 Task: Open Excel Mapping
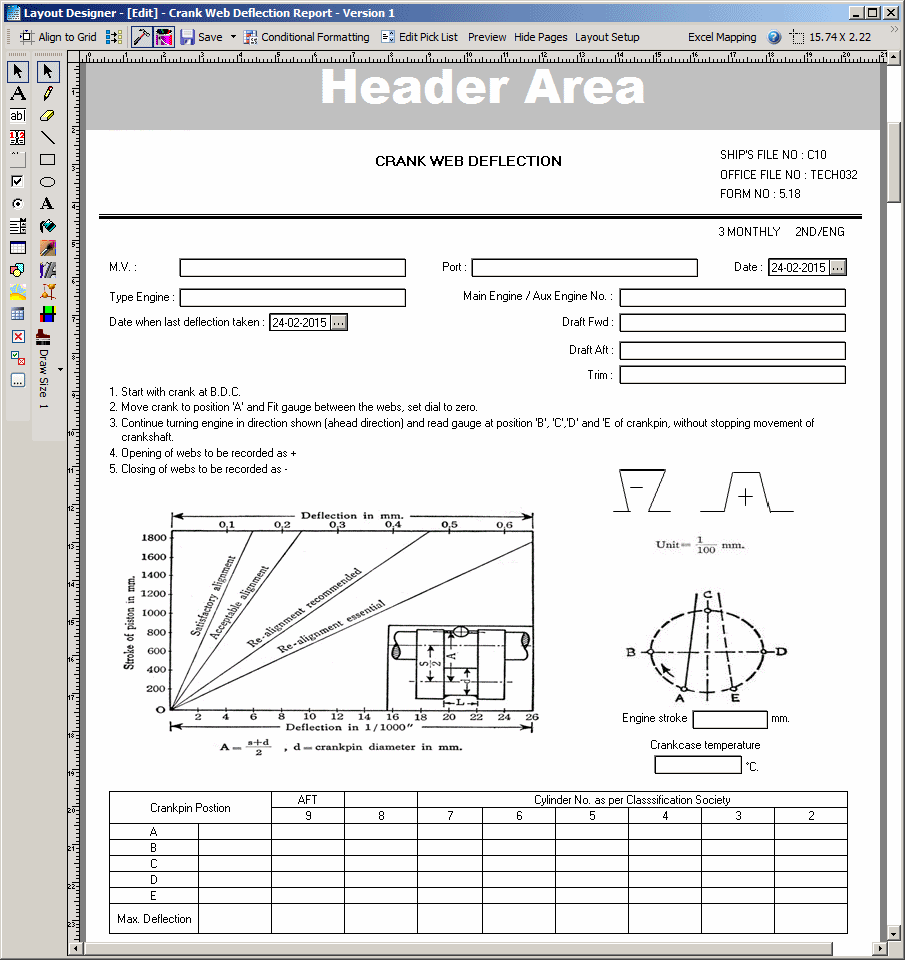[x=722, y=37]
